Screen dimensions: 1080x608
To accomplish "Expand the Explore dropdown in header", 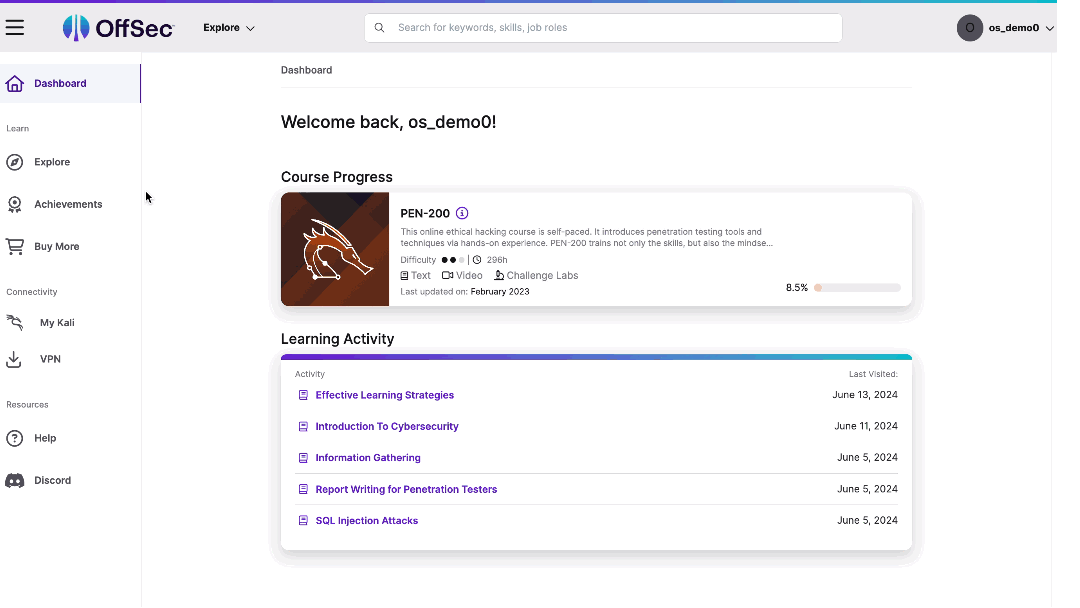I will (x=229, y=28).
